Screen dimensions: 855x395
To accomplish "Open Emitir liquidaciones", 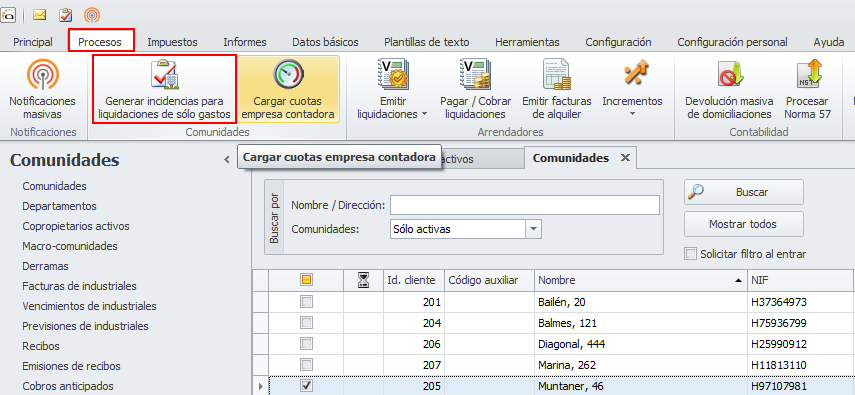I will click(394, 90).
